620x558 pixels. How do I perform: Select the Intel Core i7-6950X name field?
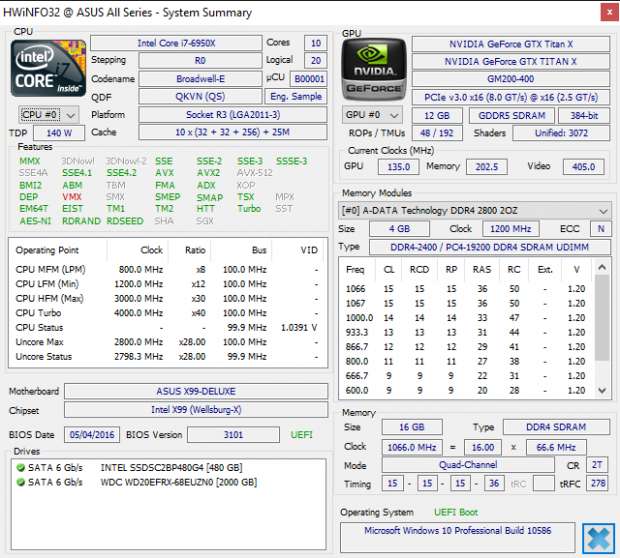174,43
